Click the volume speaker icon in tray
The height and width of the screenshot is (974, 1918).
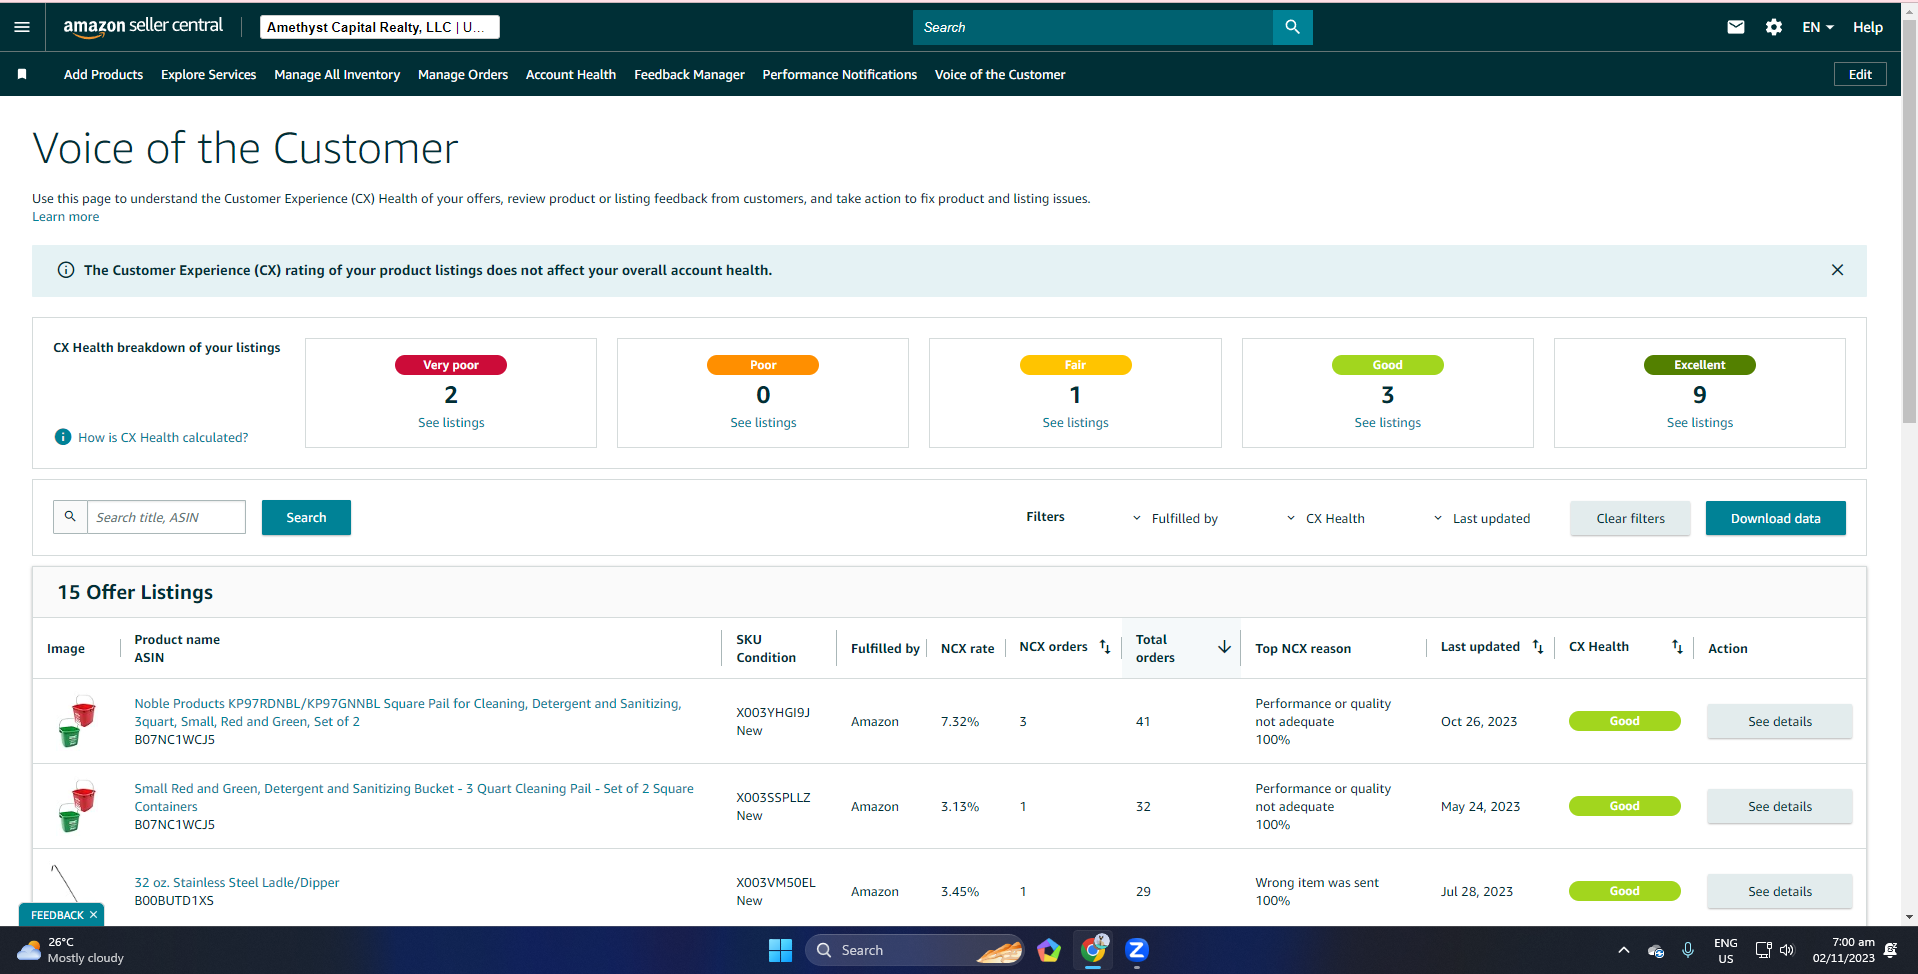(1787, 950)
